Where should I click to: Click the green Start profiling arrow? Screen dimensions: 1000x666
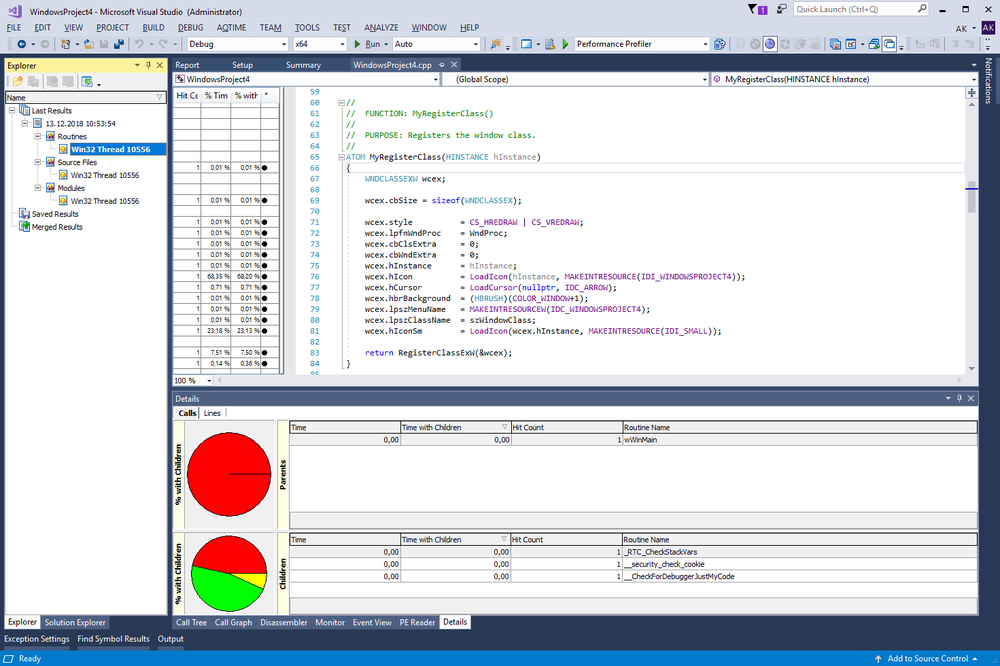click(x=565, y=45)
